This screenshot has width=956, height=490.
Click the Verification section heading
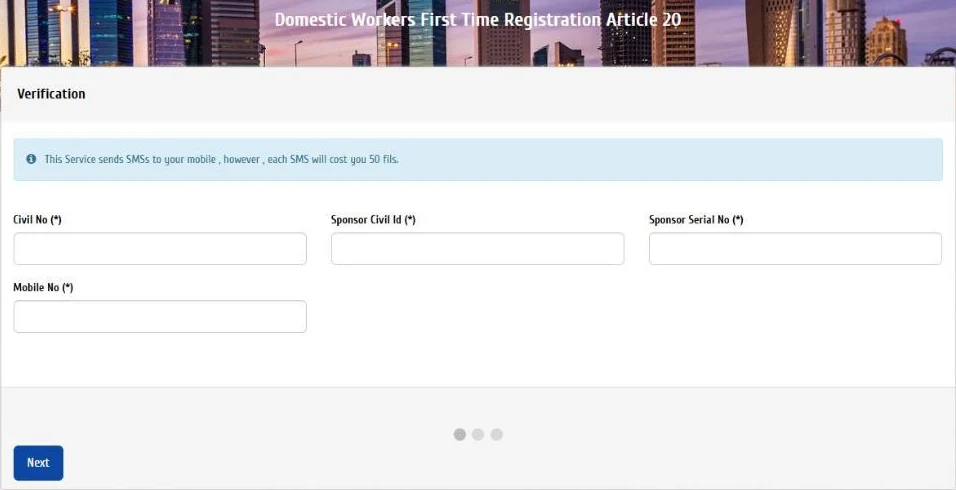[x=51, y=94]
